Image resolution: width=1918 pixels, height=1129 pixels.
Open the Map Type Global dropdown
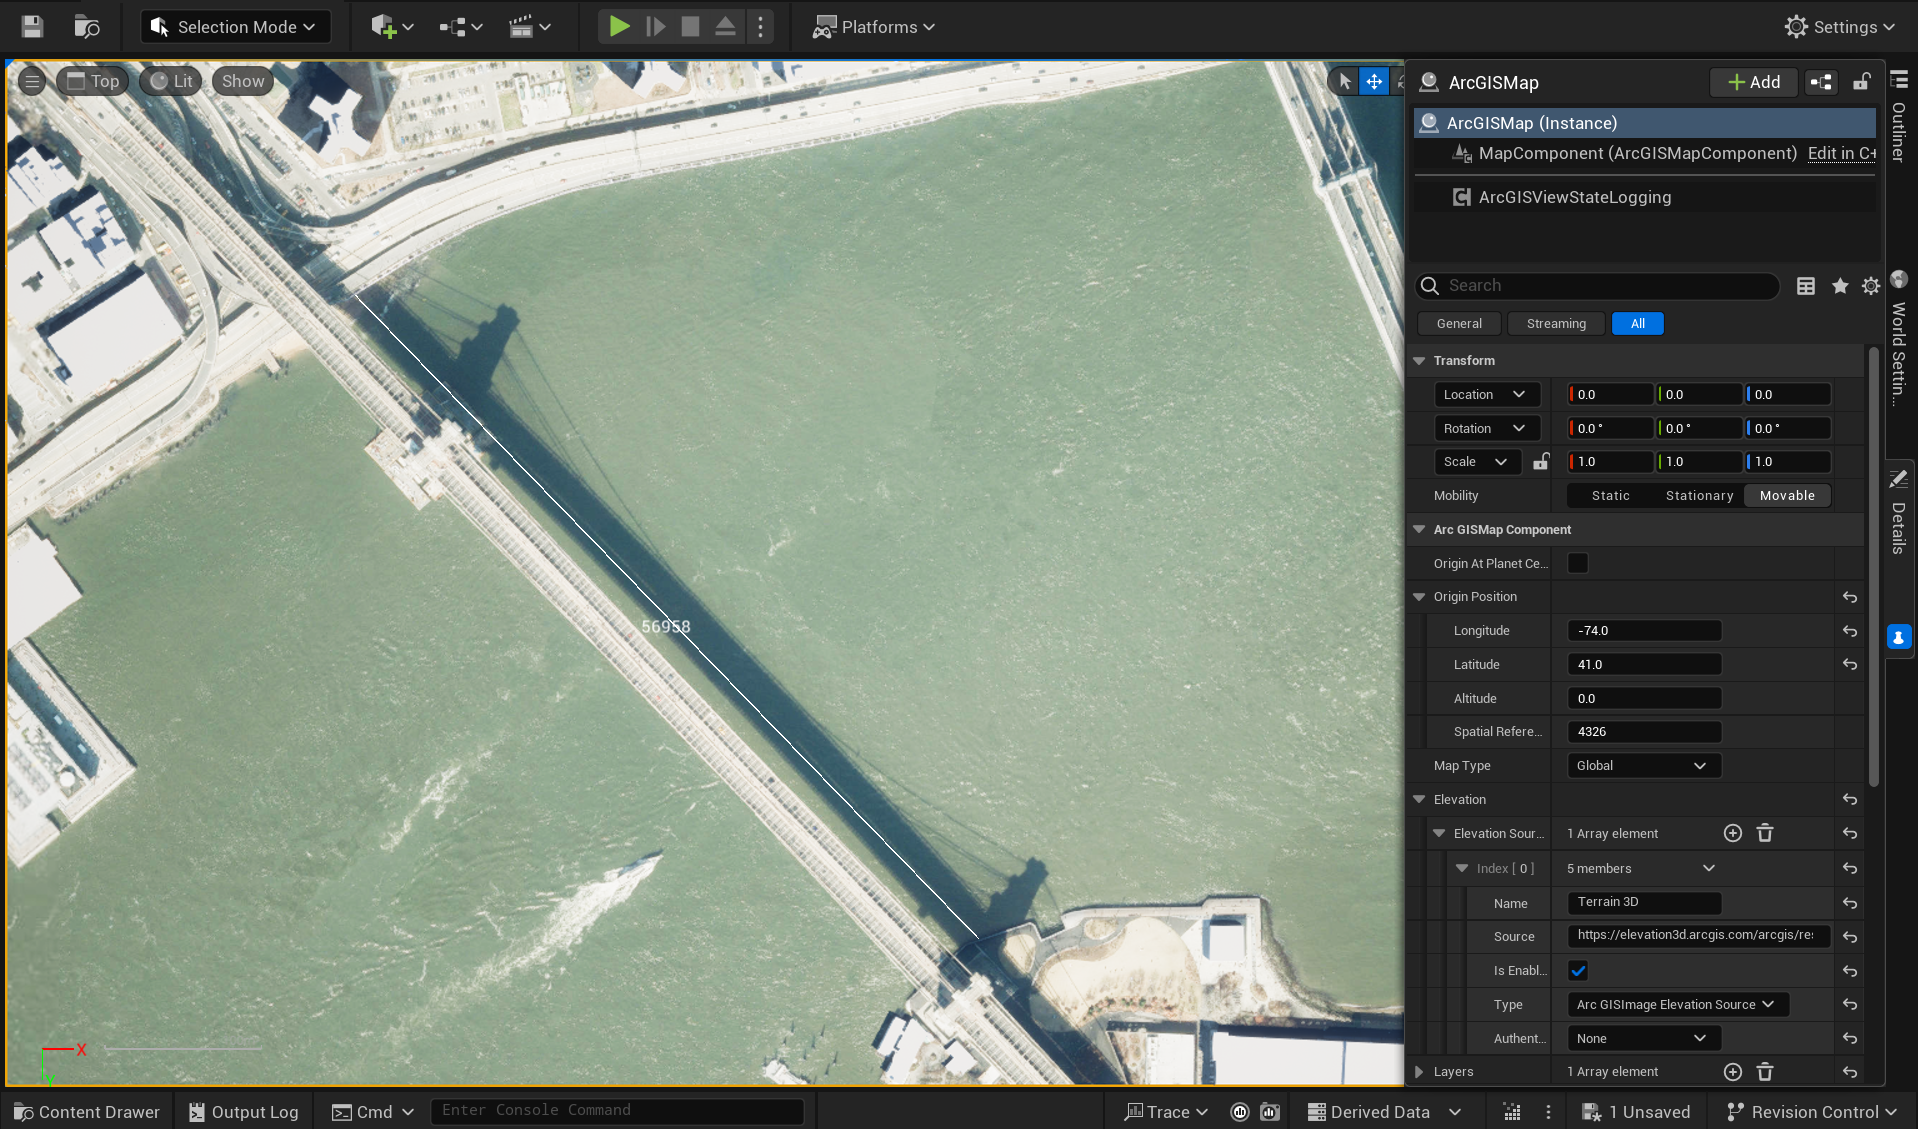[x=1643, y=765]
